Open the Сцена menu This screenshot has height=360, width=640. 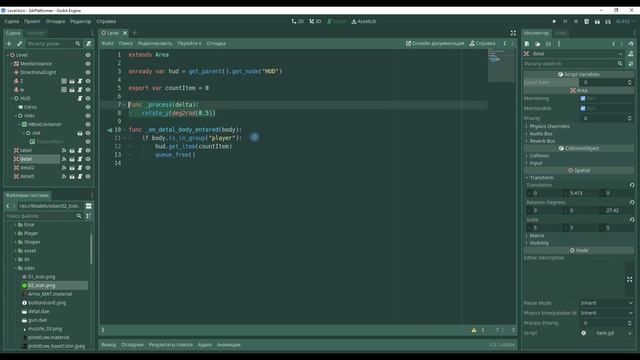click(12, 21)
